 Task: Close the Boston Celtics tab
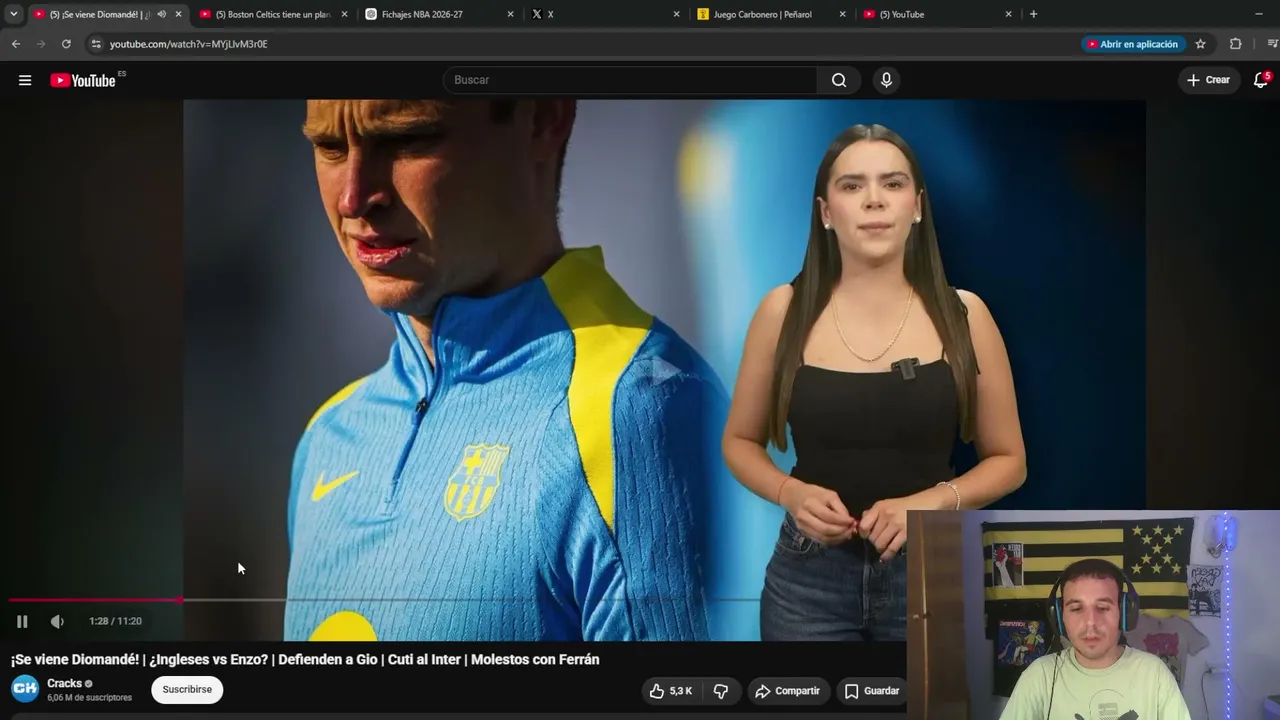click(x=344, y=14)
